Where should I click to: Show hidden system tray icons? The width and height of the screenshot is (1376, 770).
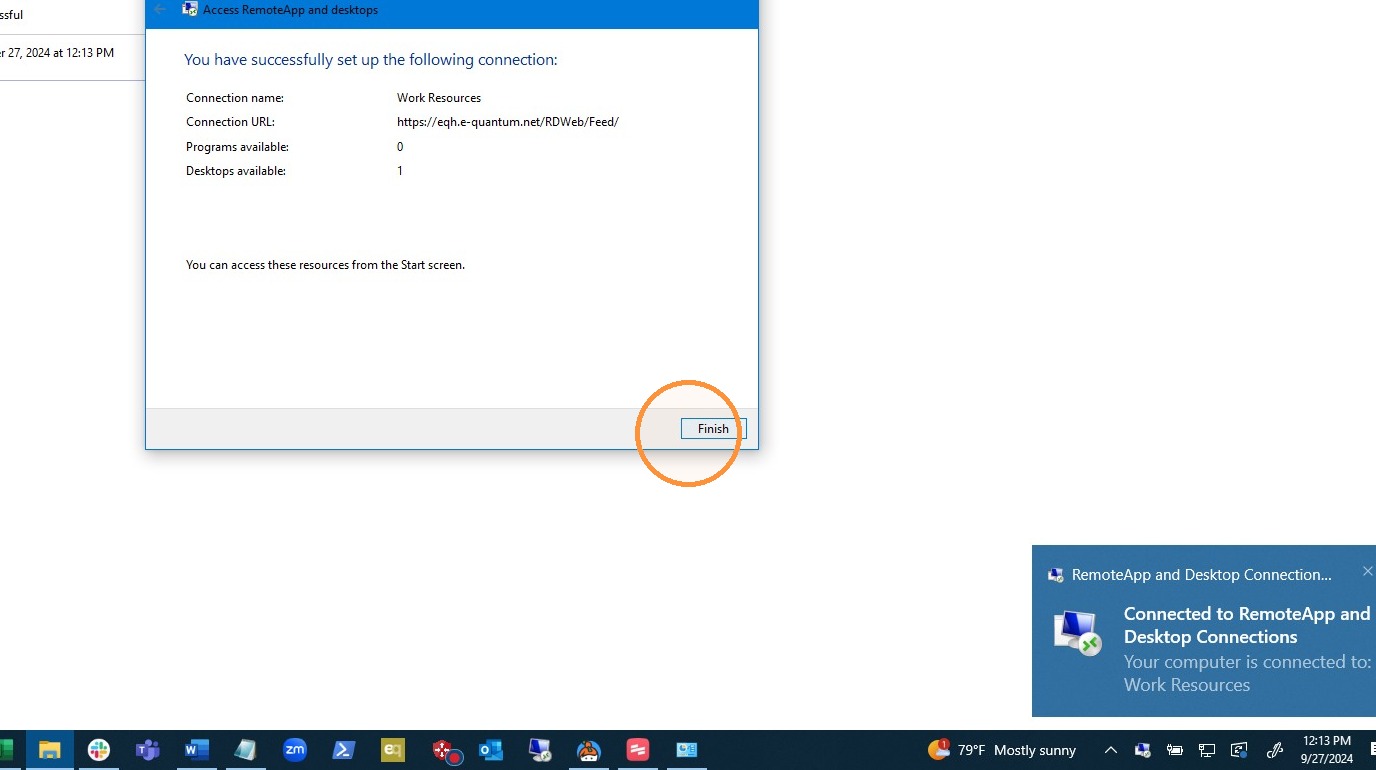tap(1110, 750)
